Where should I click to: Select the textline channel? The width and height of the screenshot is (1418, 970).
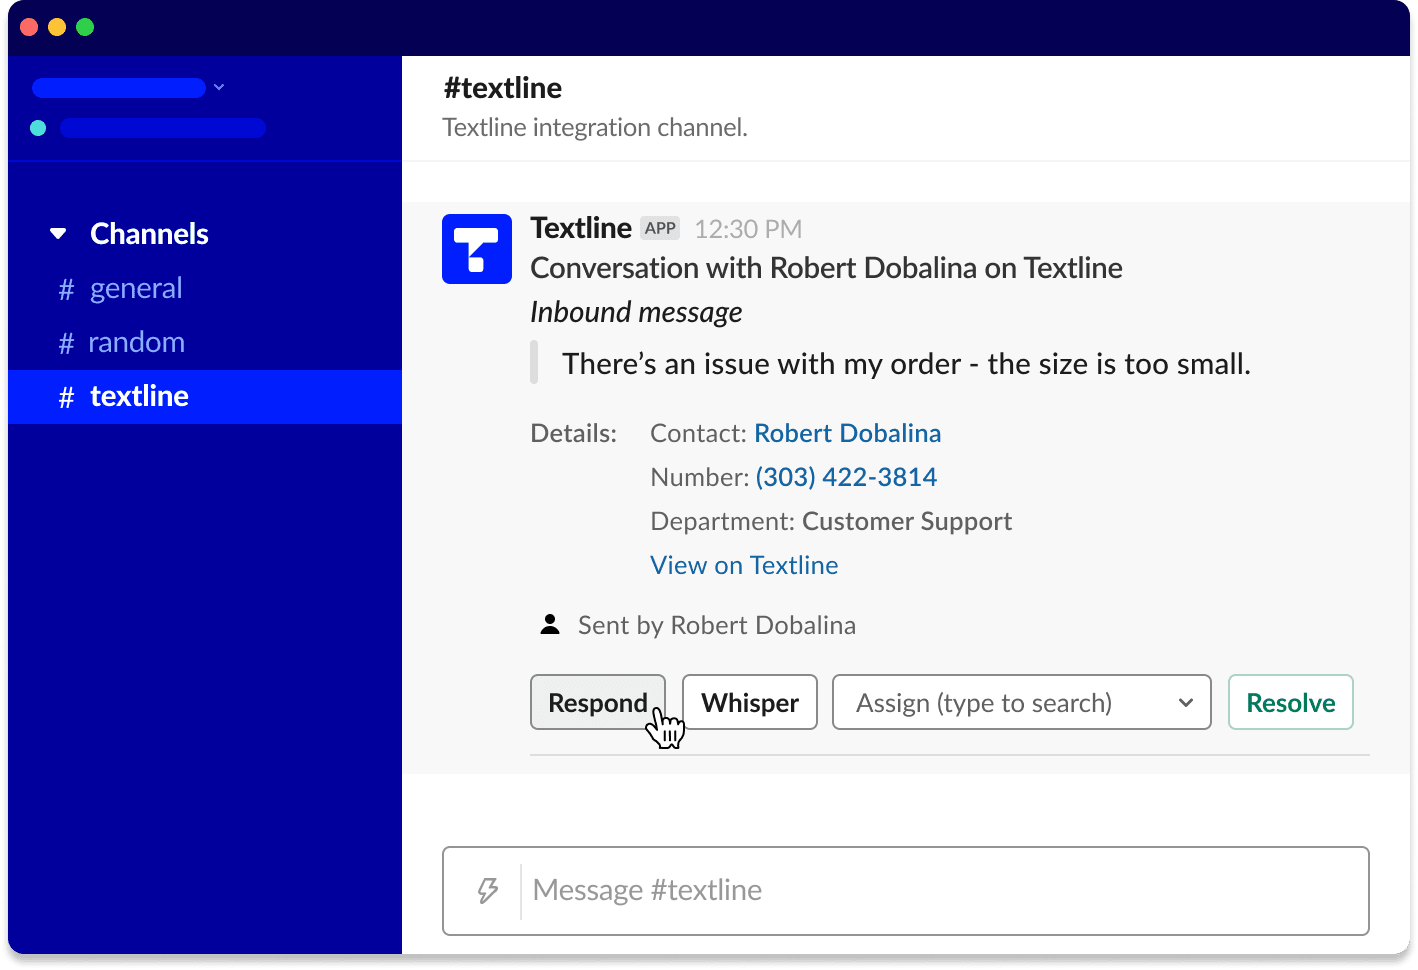click(x=205, y=397)
